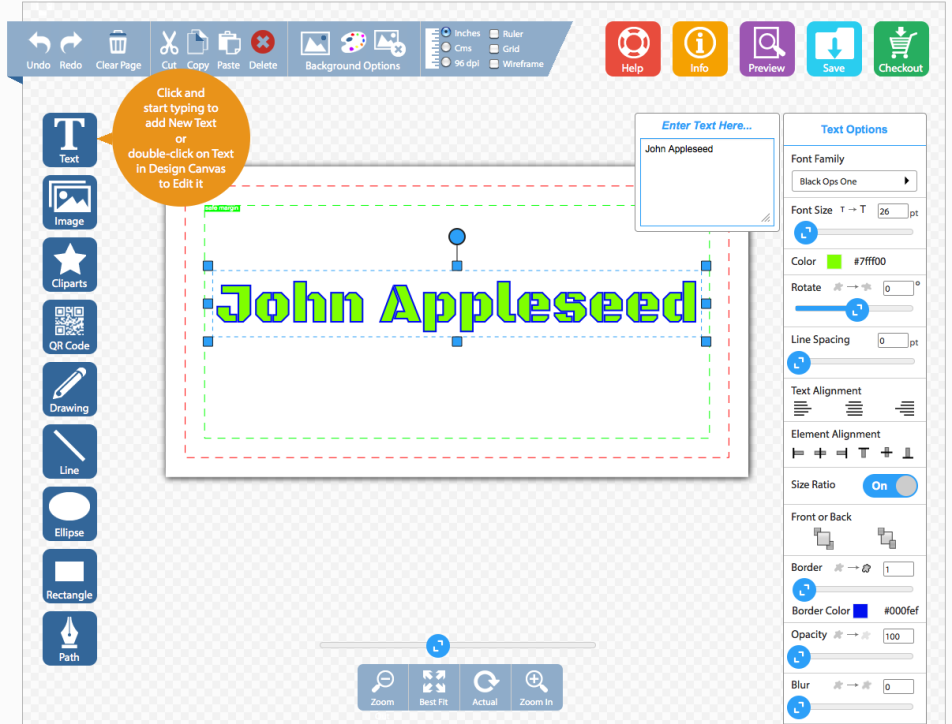Select the 96 dpi radio button
Viewport: 952px width, 724px height.
click(446, 63)
